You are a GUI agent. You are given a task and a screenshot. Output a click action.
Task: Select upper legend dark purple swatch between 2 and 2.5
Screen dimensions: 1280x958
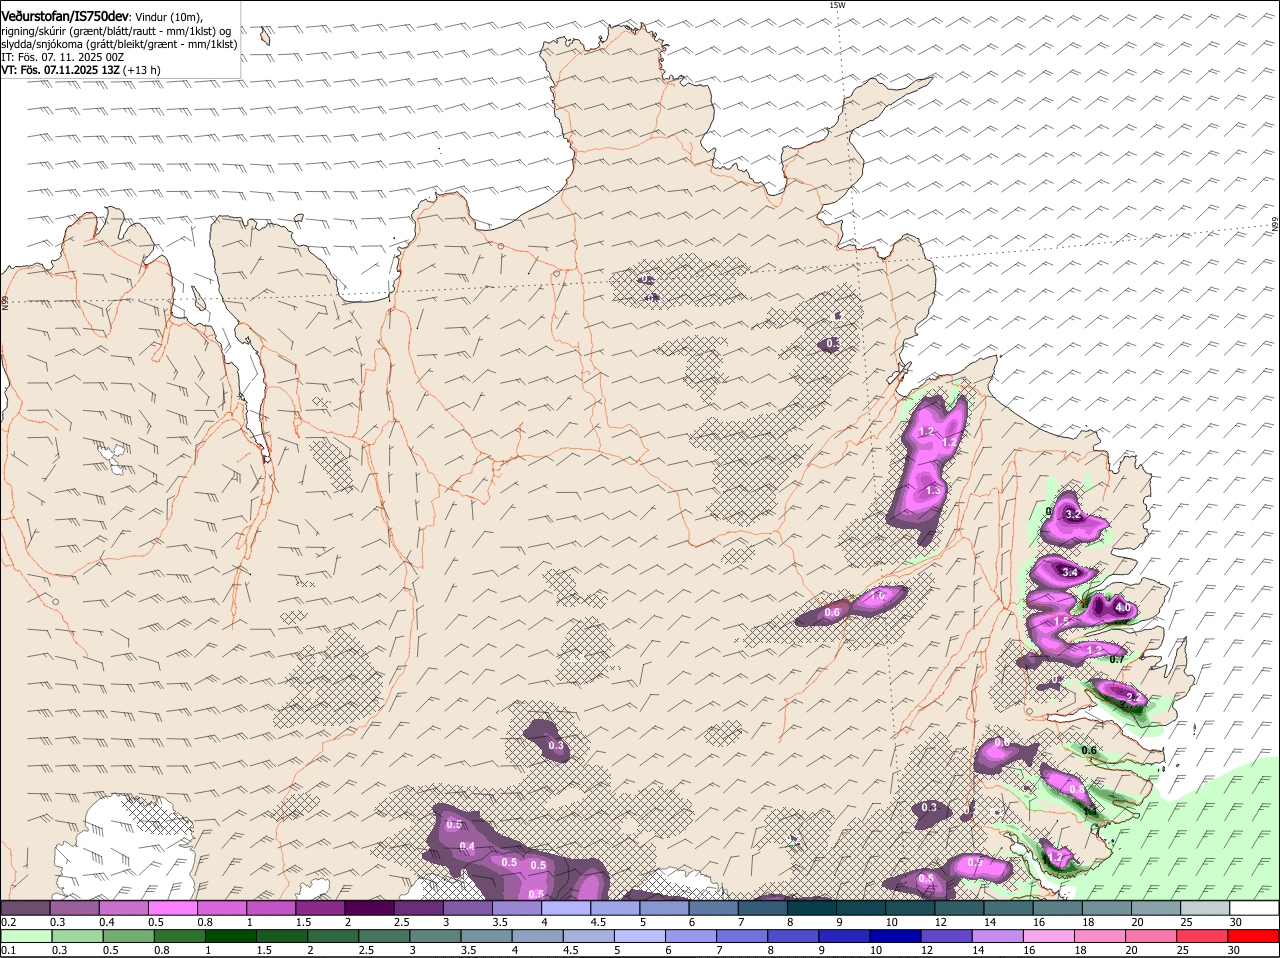click(x=368, y=908)
